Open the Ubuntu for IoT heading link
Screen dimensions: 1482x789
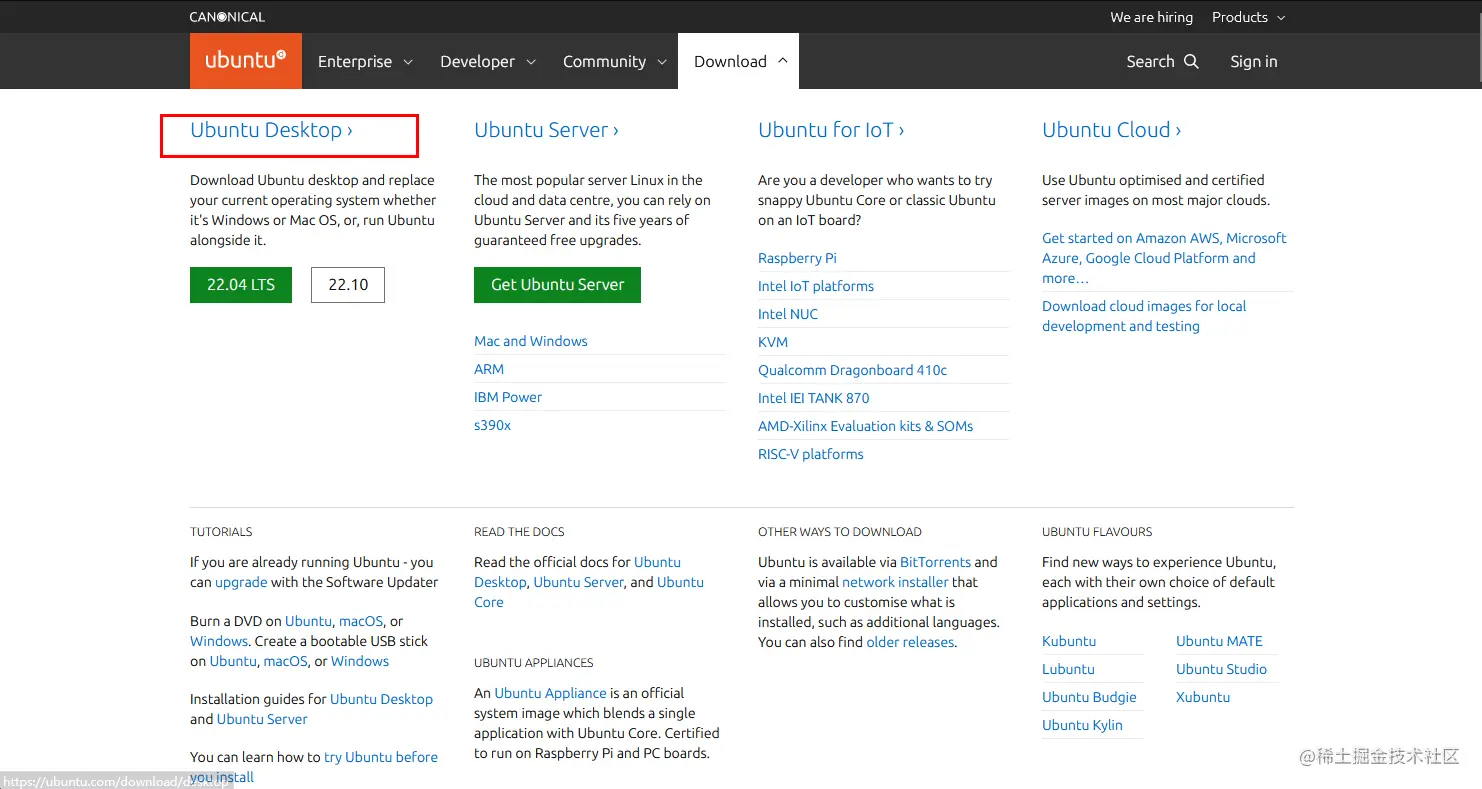[x=831, y=130]
